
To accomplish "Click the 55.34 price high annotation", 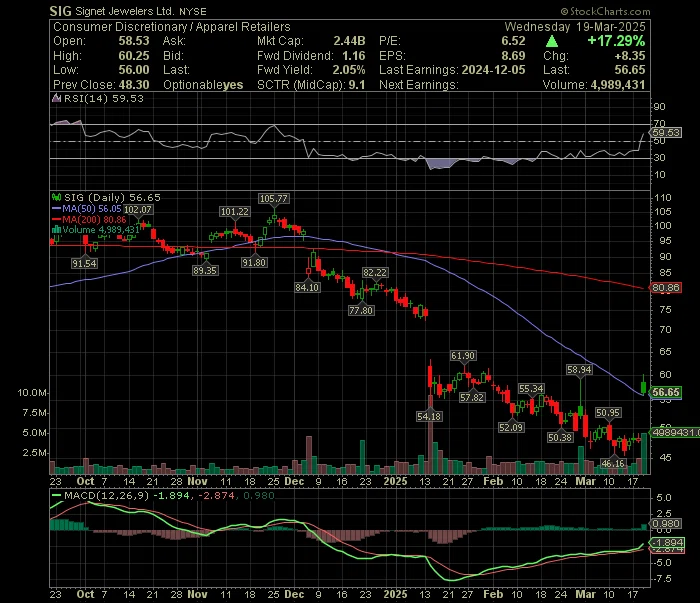I will coord(531,389).
